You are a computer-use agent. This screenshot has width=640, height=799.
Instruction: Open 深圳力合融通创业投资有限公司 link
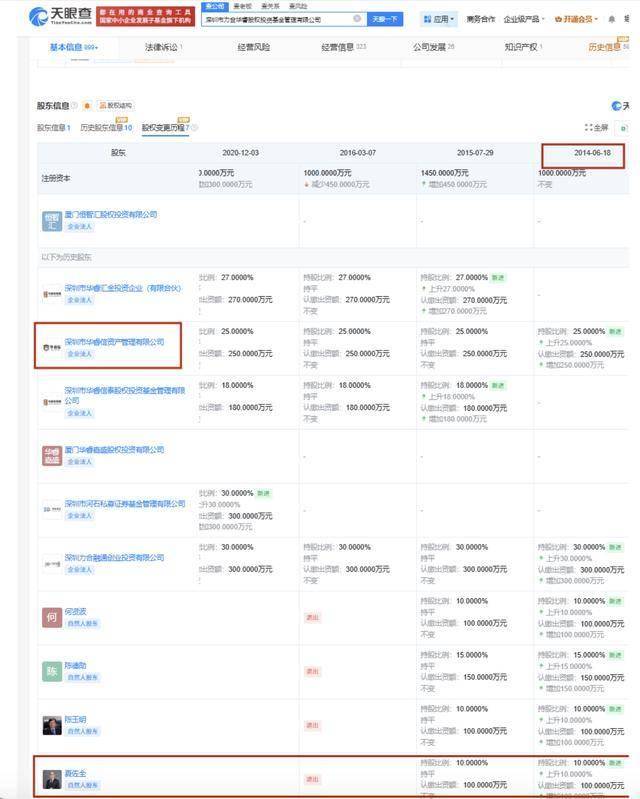click(x=114, y=557)
